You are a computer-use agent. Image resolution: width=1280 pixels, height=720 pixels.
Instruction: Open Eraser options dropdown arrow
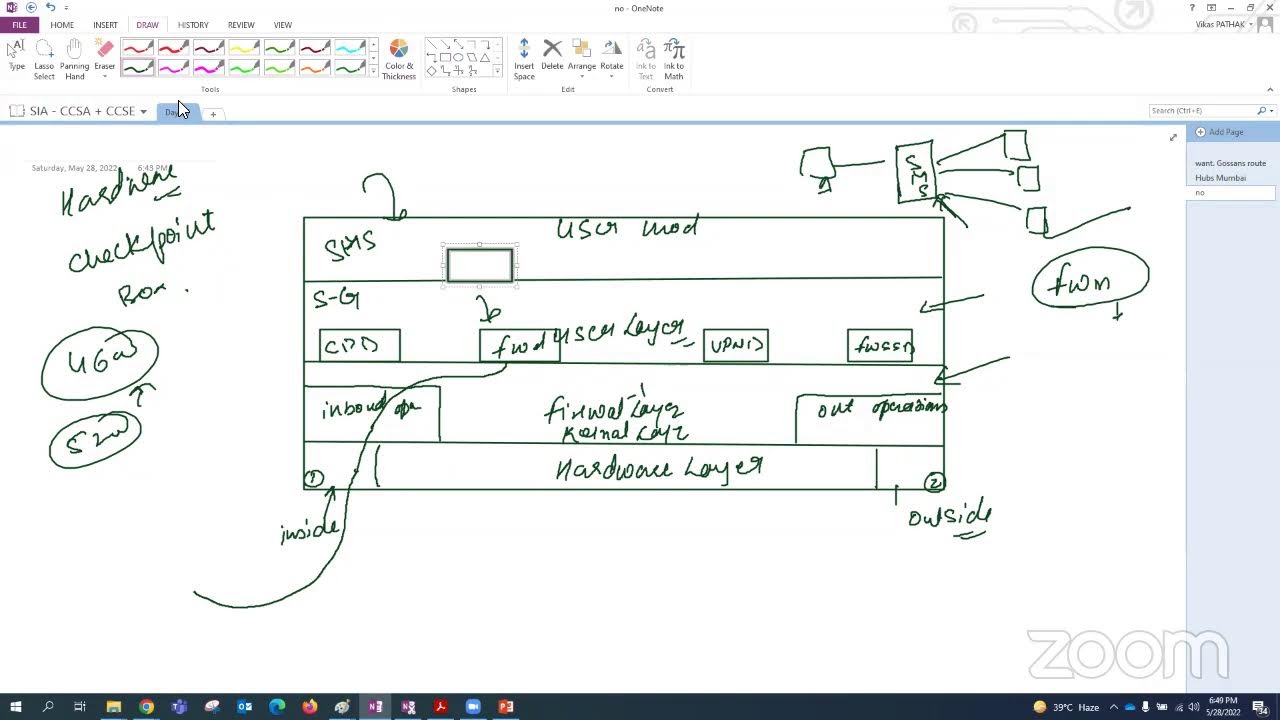coord(104,77)
